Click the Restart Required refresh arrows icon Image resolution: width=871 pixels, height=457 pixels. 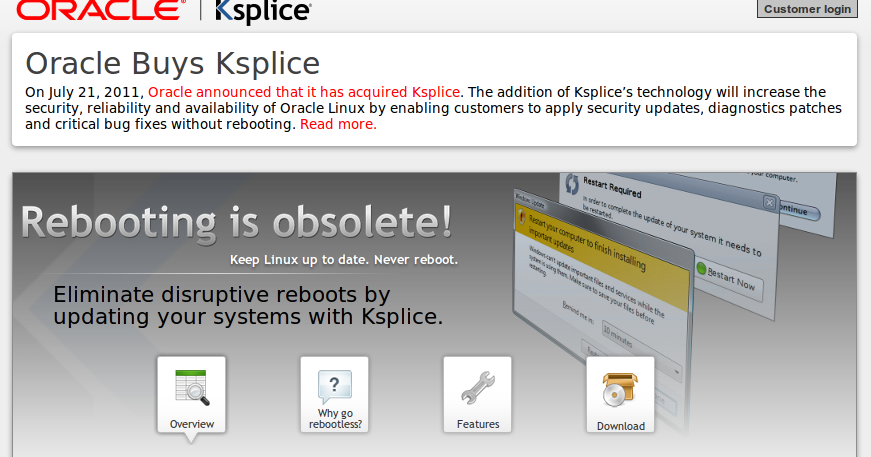pyautogui.click(x=572, y=184)
